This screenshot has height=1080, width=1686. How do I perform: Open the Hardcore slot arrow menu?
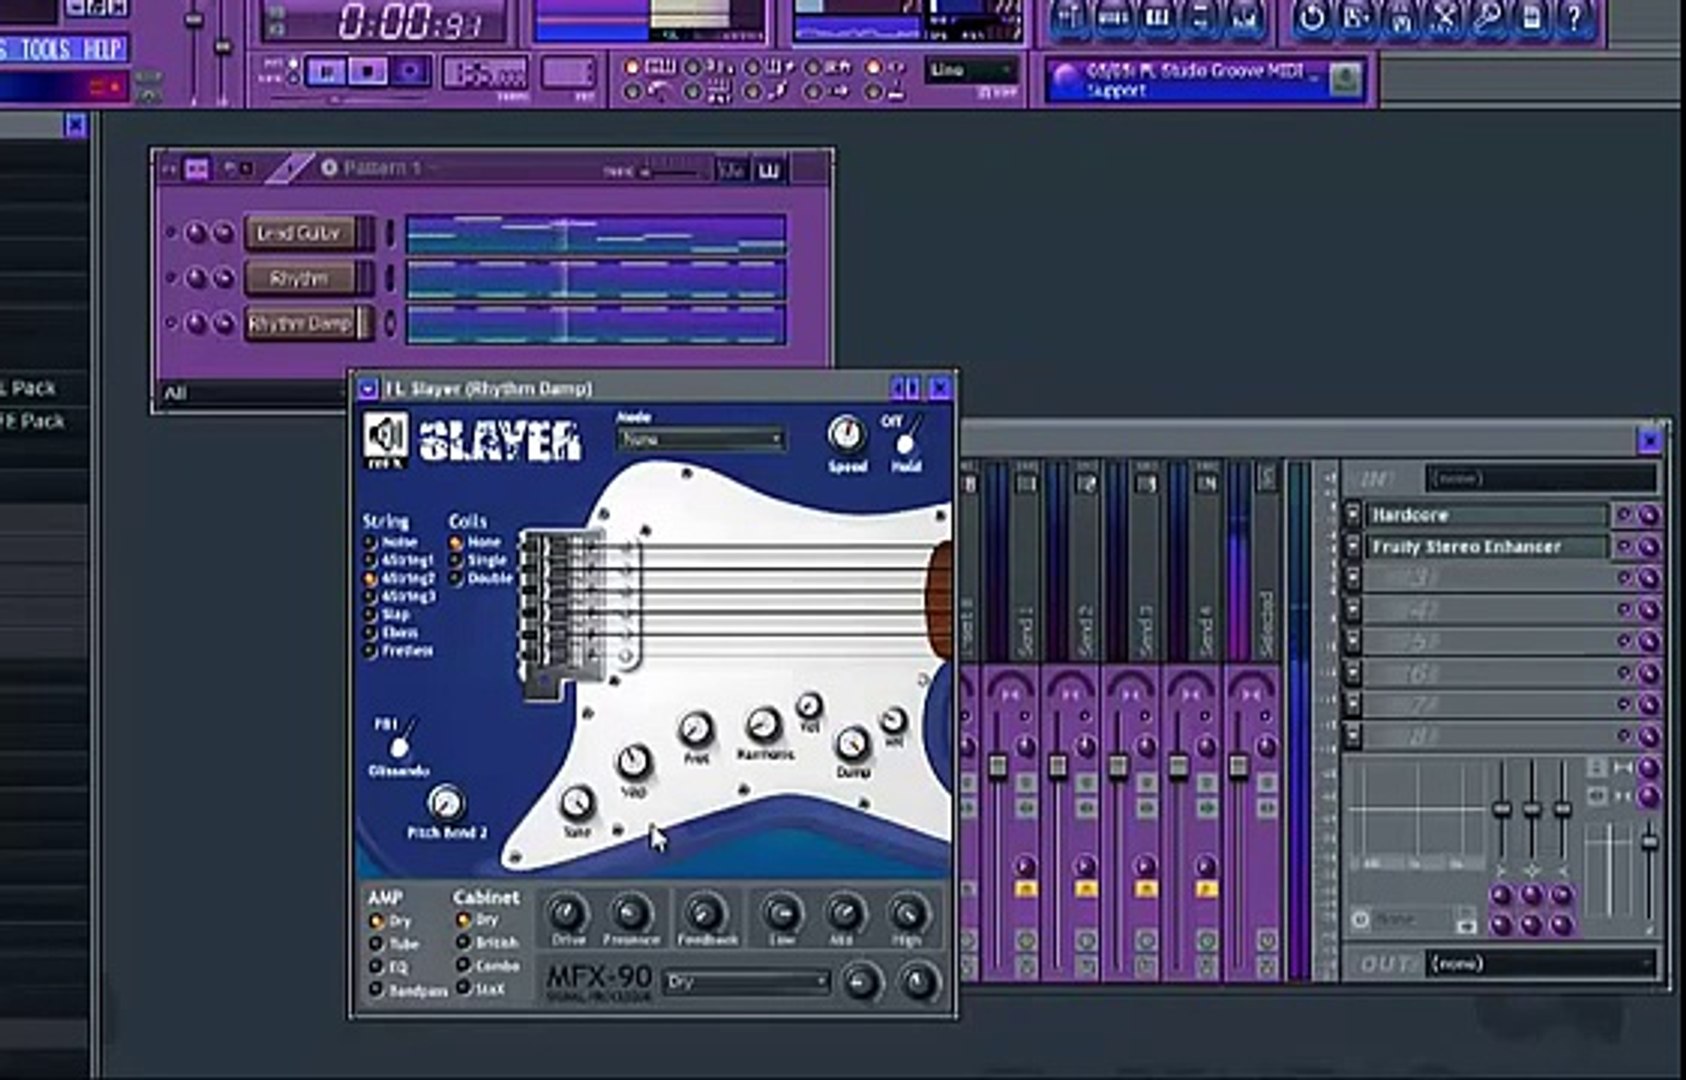point(1353,515)
